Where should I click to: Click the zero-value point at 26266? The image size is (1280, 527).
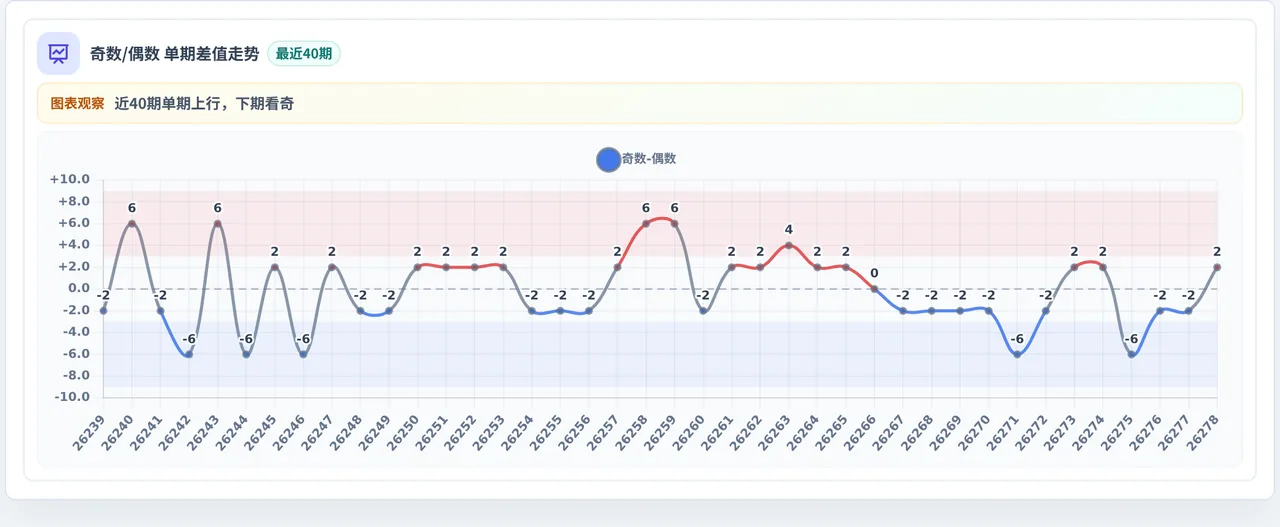point(874,289)
